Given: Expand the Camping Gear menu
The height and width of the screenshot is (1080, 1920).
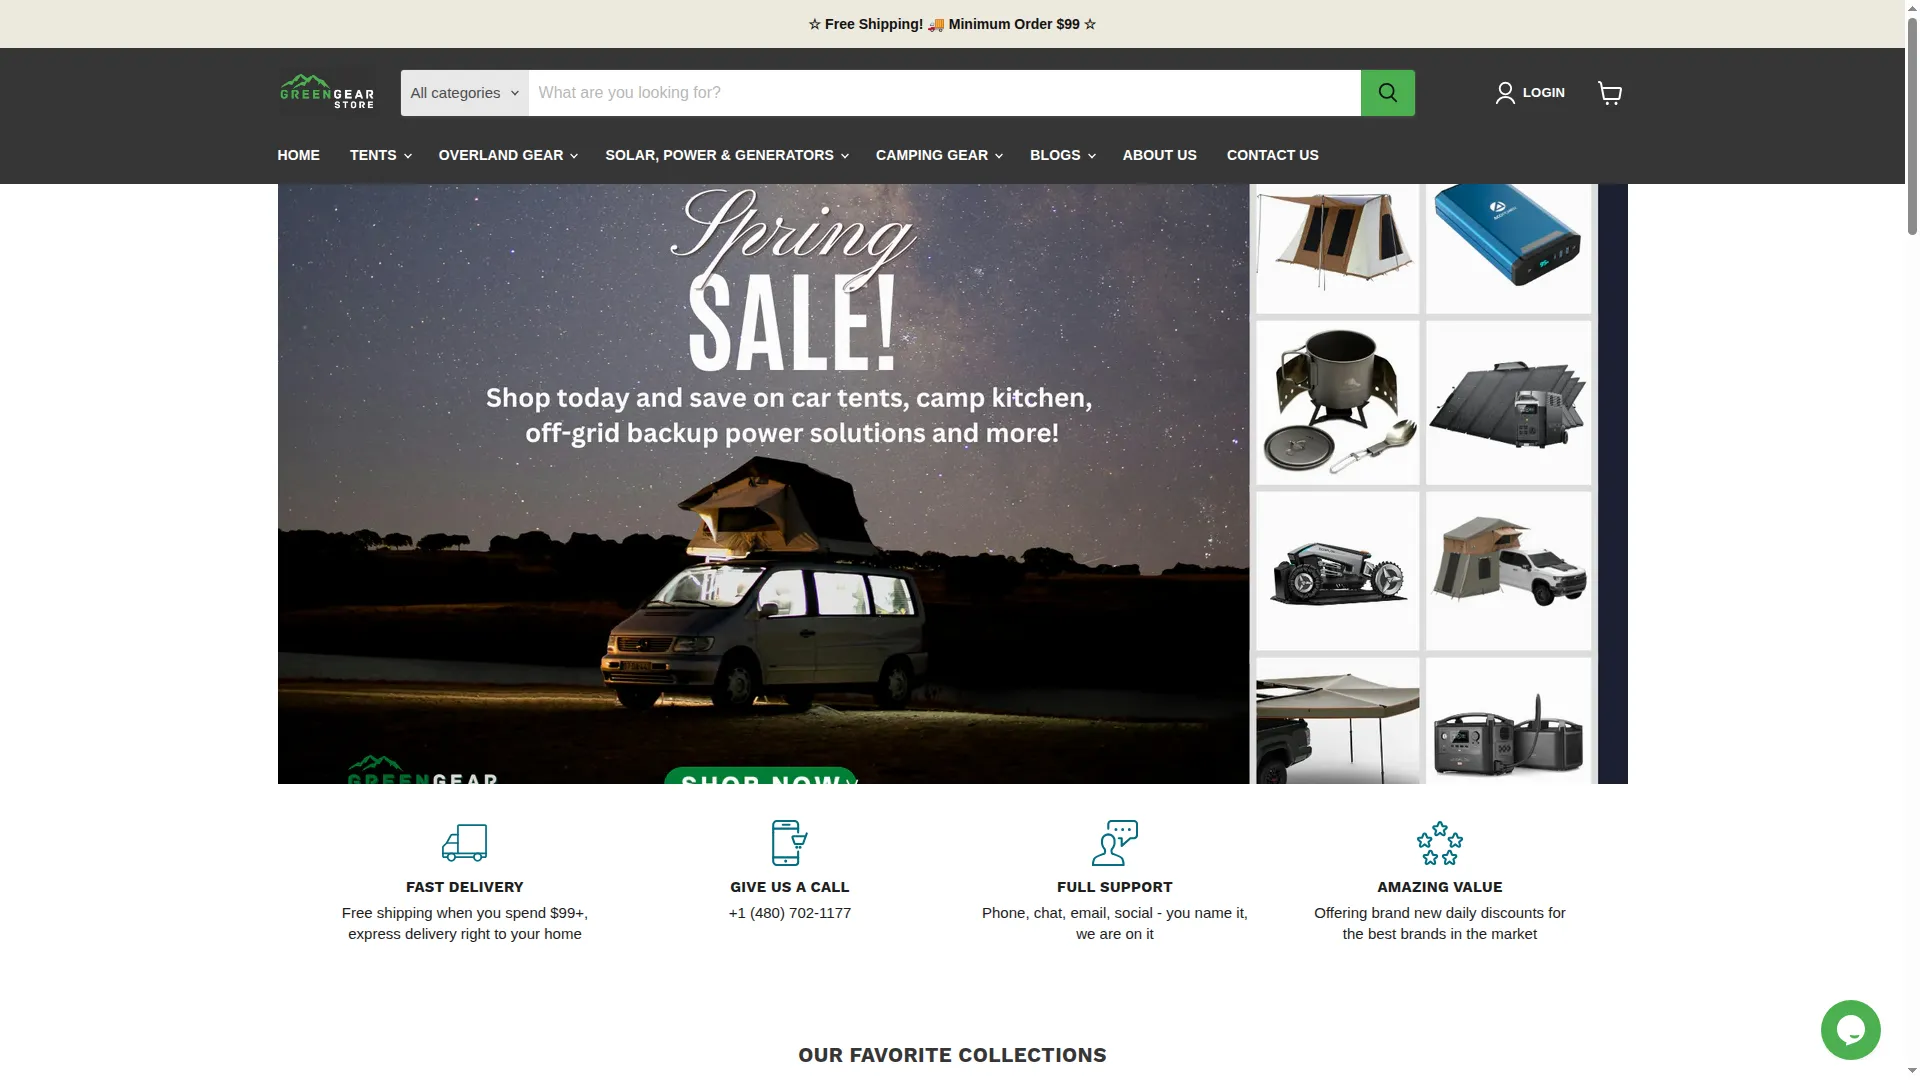Looking at the screenshot, I should click(x=939, y=155).
